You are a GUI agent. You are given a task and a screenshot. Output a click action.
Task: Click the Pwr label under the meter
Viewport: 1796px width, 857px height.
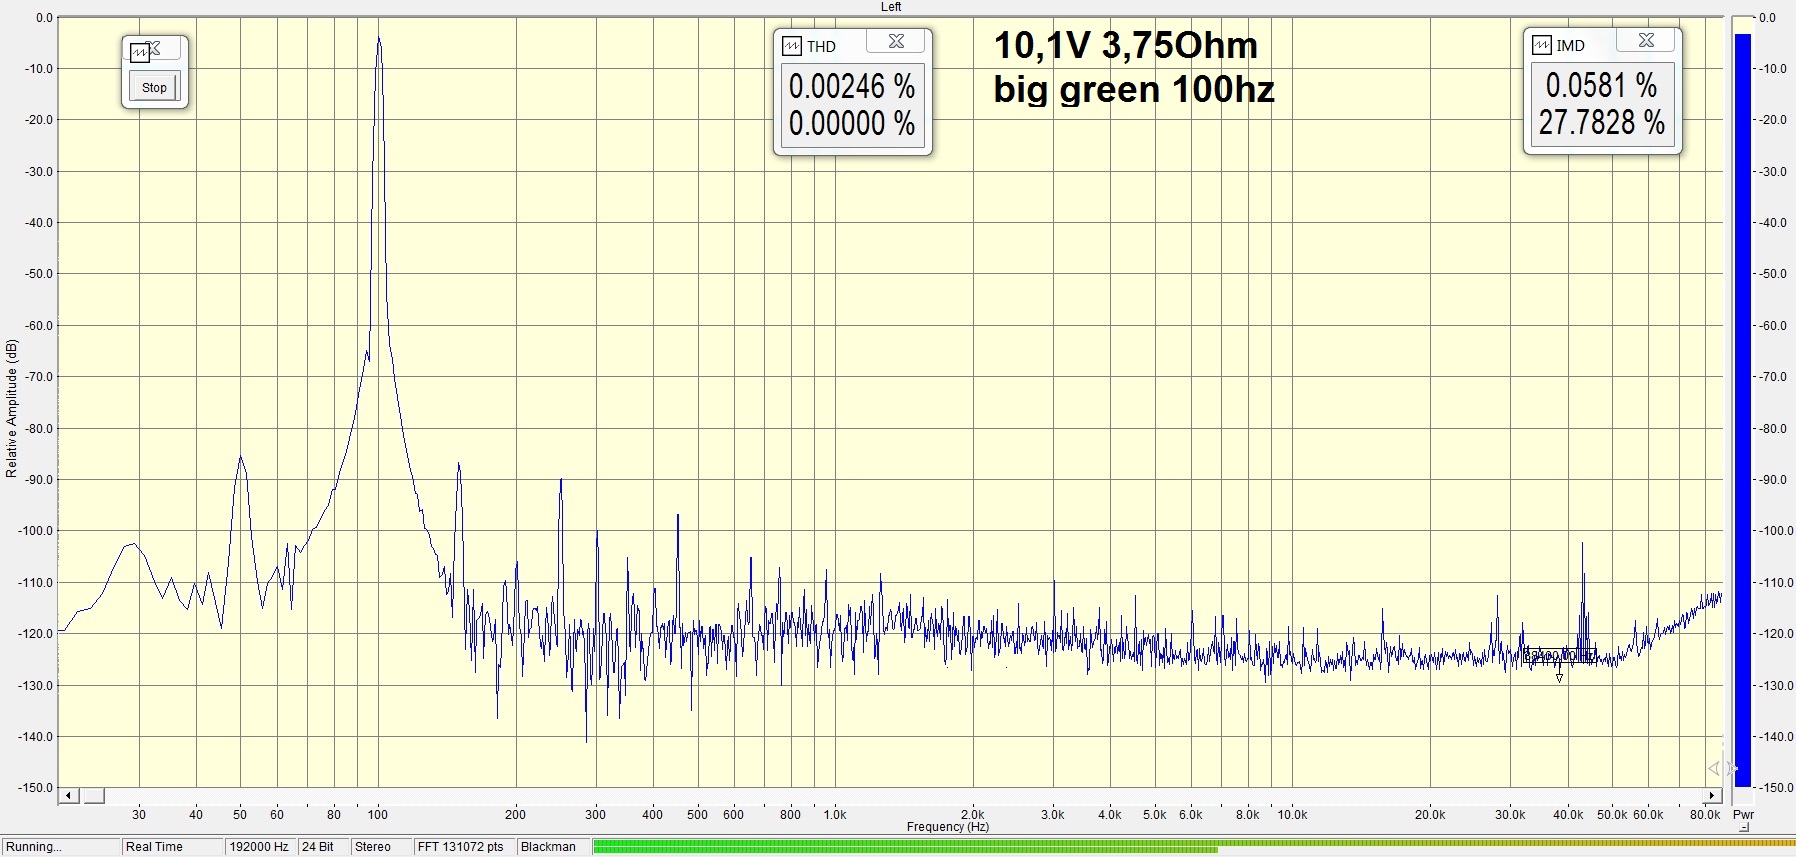click(x=1743, y=815)
